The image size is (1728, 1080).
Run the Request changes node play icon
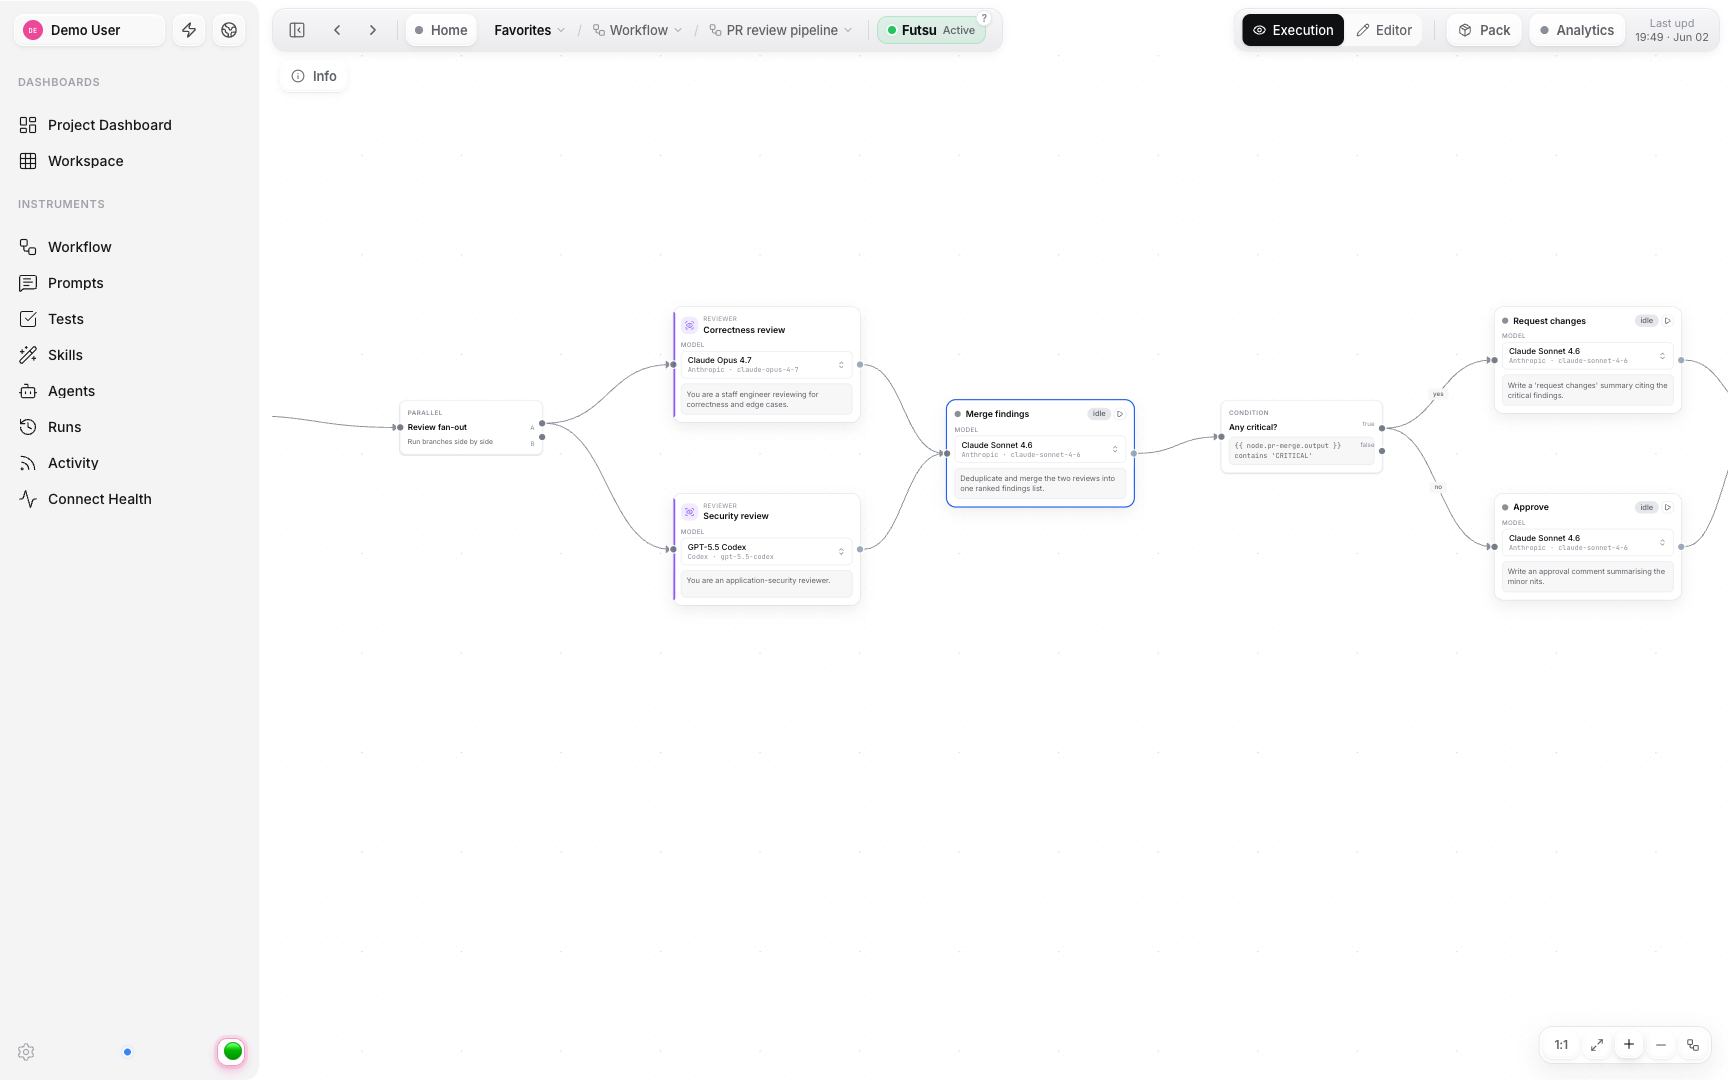1668,321
